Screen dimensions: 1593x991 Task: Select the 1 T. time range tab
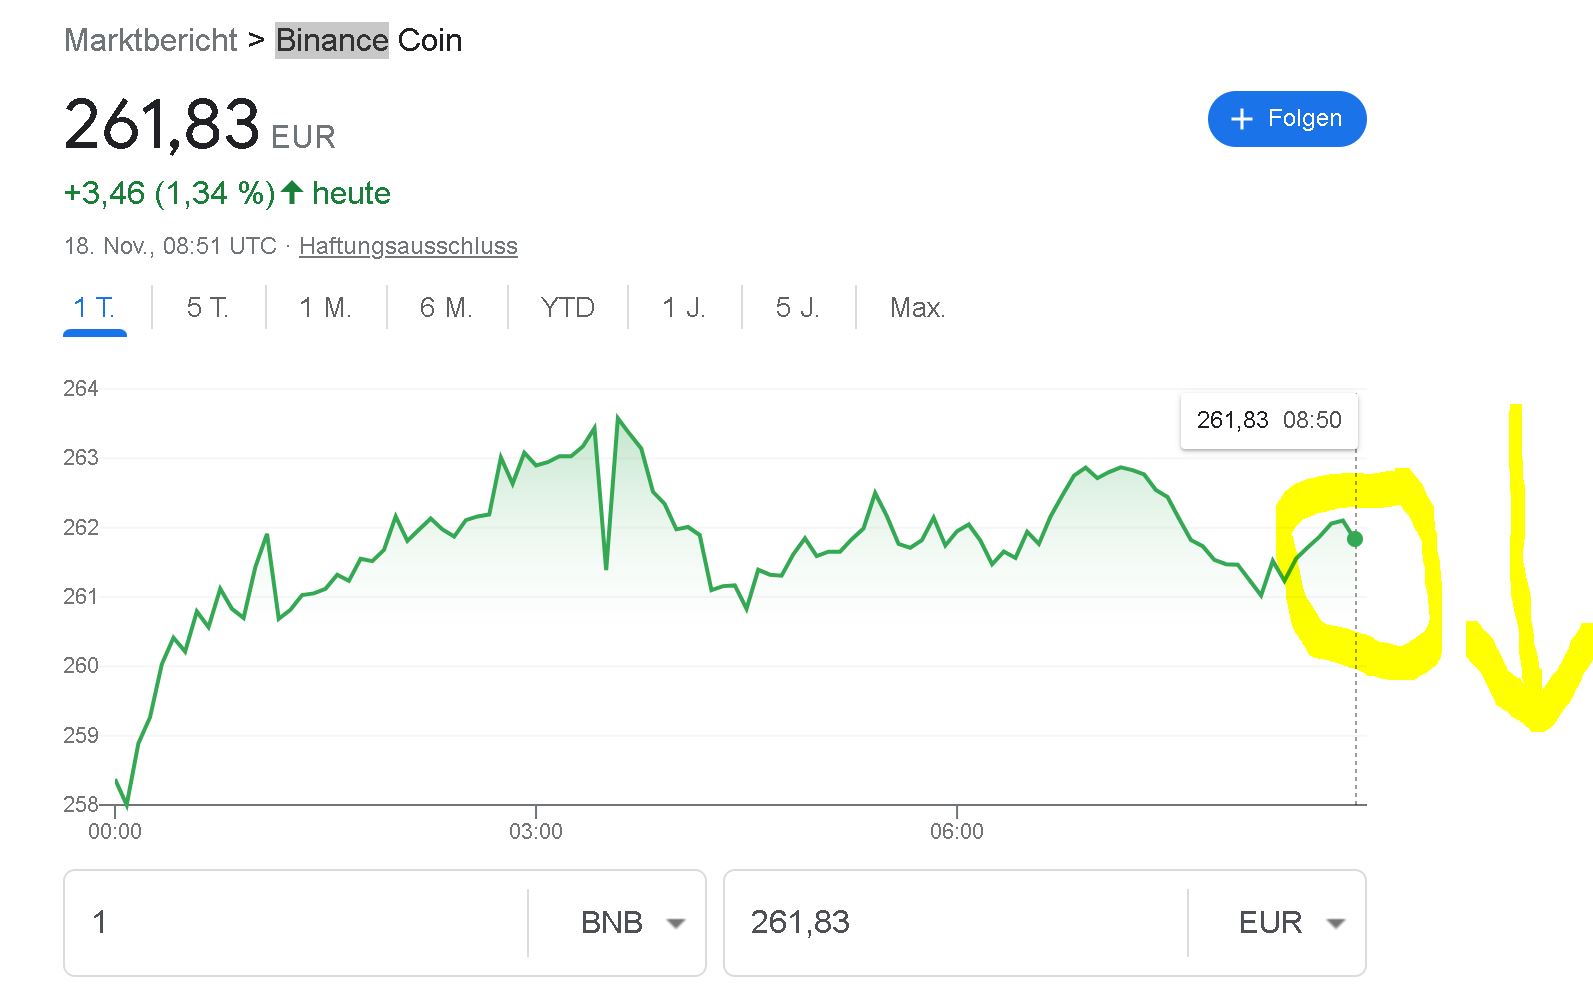(x=94, y=308)
